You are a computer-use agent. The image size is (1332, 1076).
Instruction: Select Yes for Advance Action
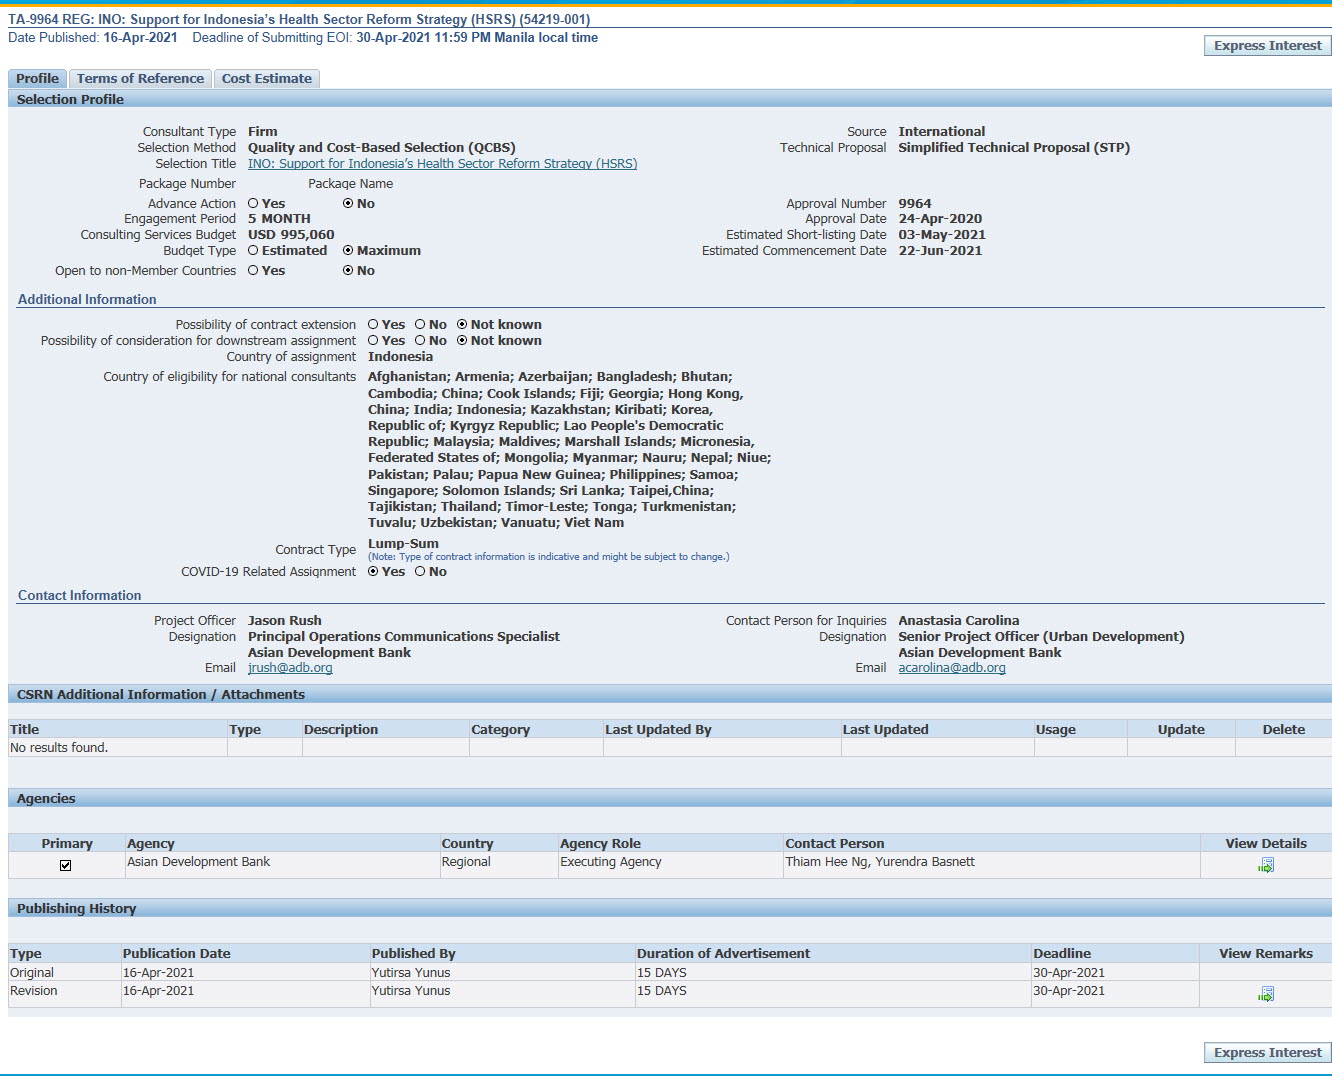253,203
